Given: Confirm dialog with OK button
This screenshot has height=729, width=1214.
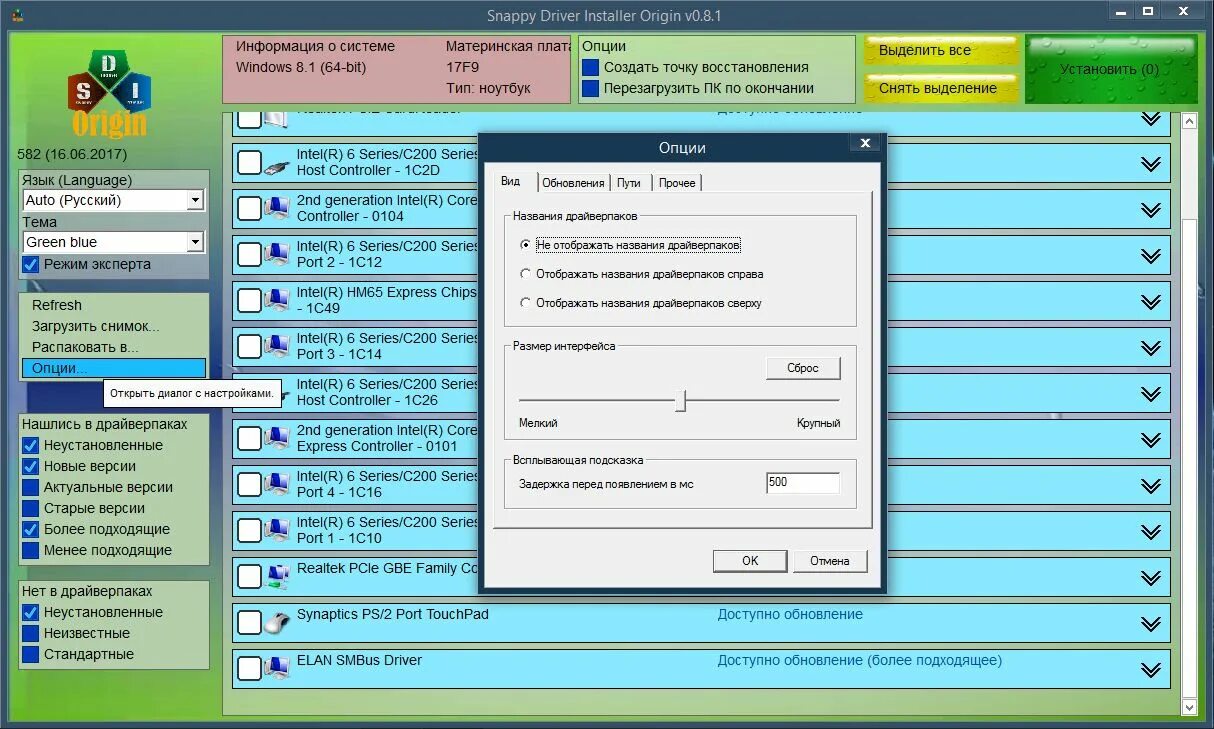Looking at the screenshot, I should (x=750, y=561).
